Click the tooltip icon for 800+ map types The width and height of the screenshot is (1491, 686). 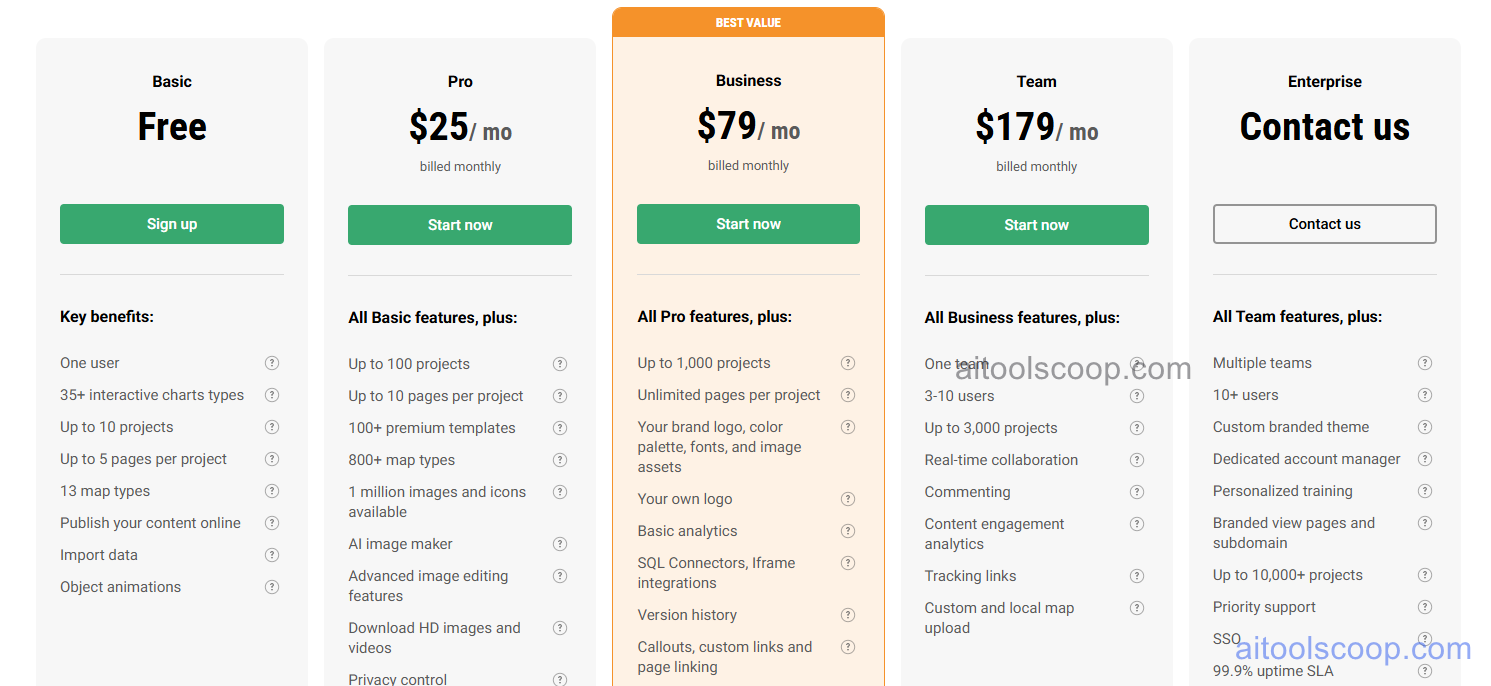tap(560, 459)
